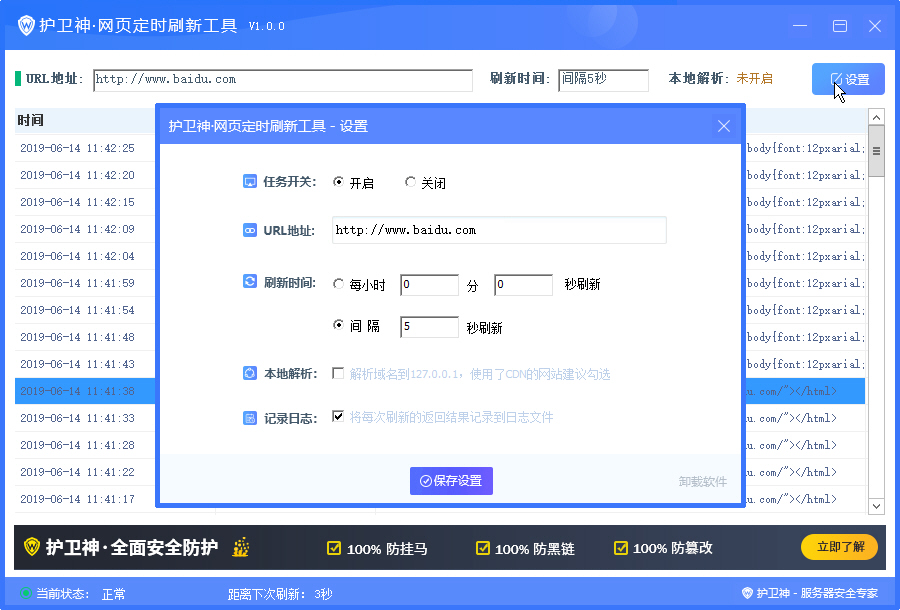Click the 任务开关 monitor icon
The width and height of the screenshot is (900, 610).
(x=250, y=182)
